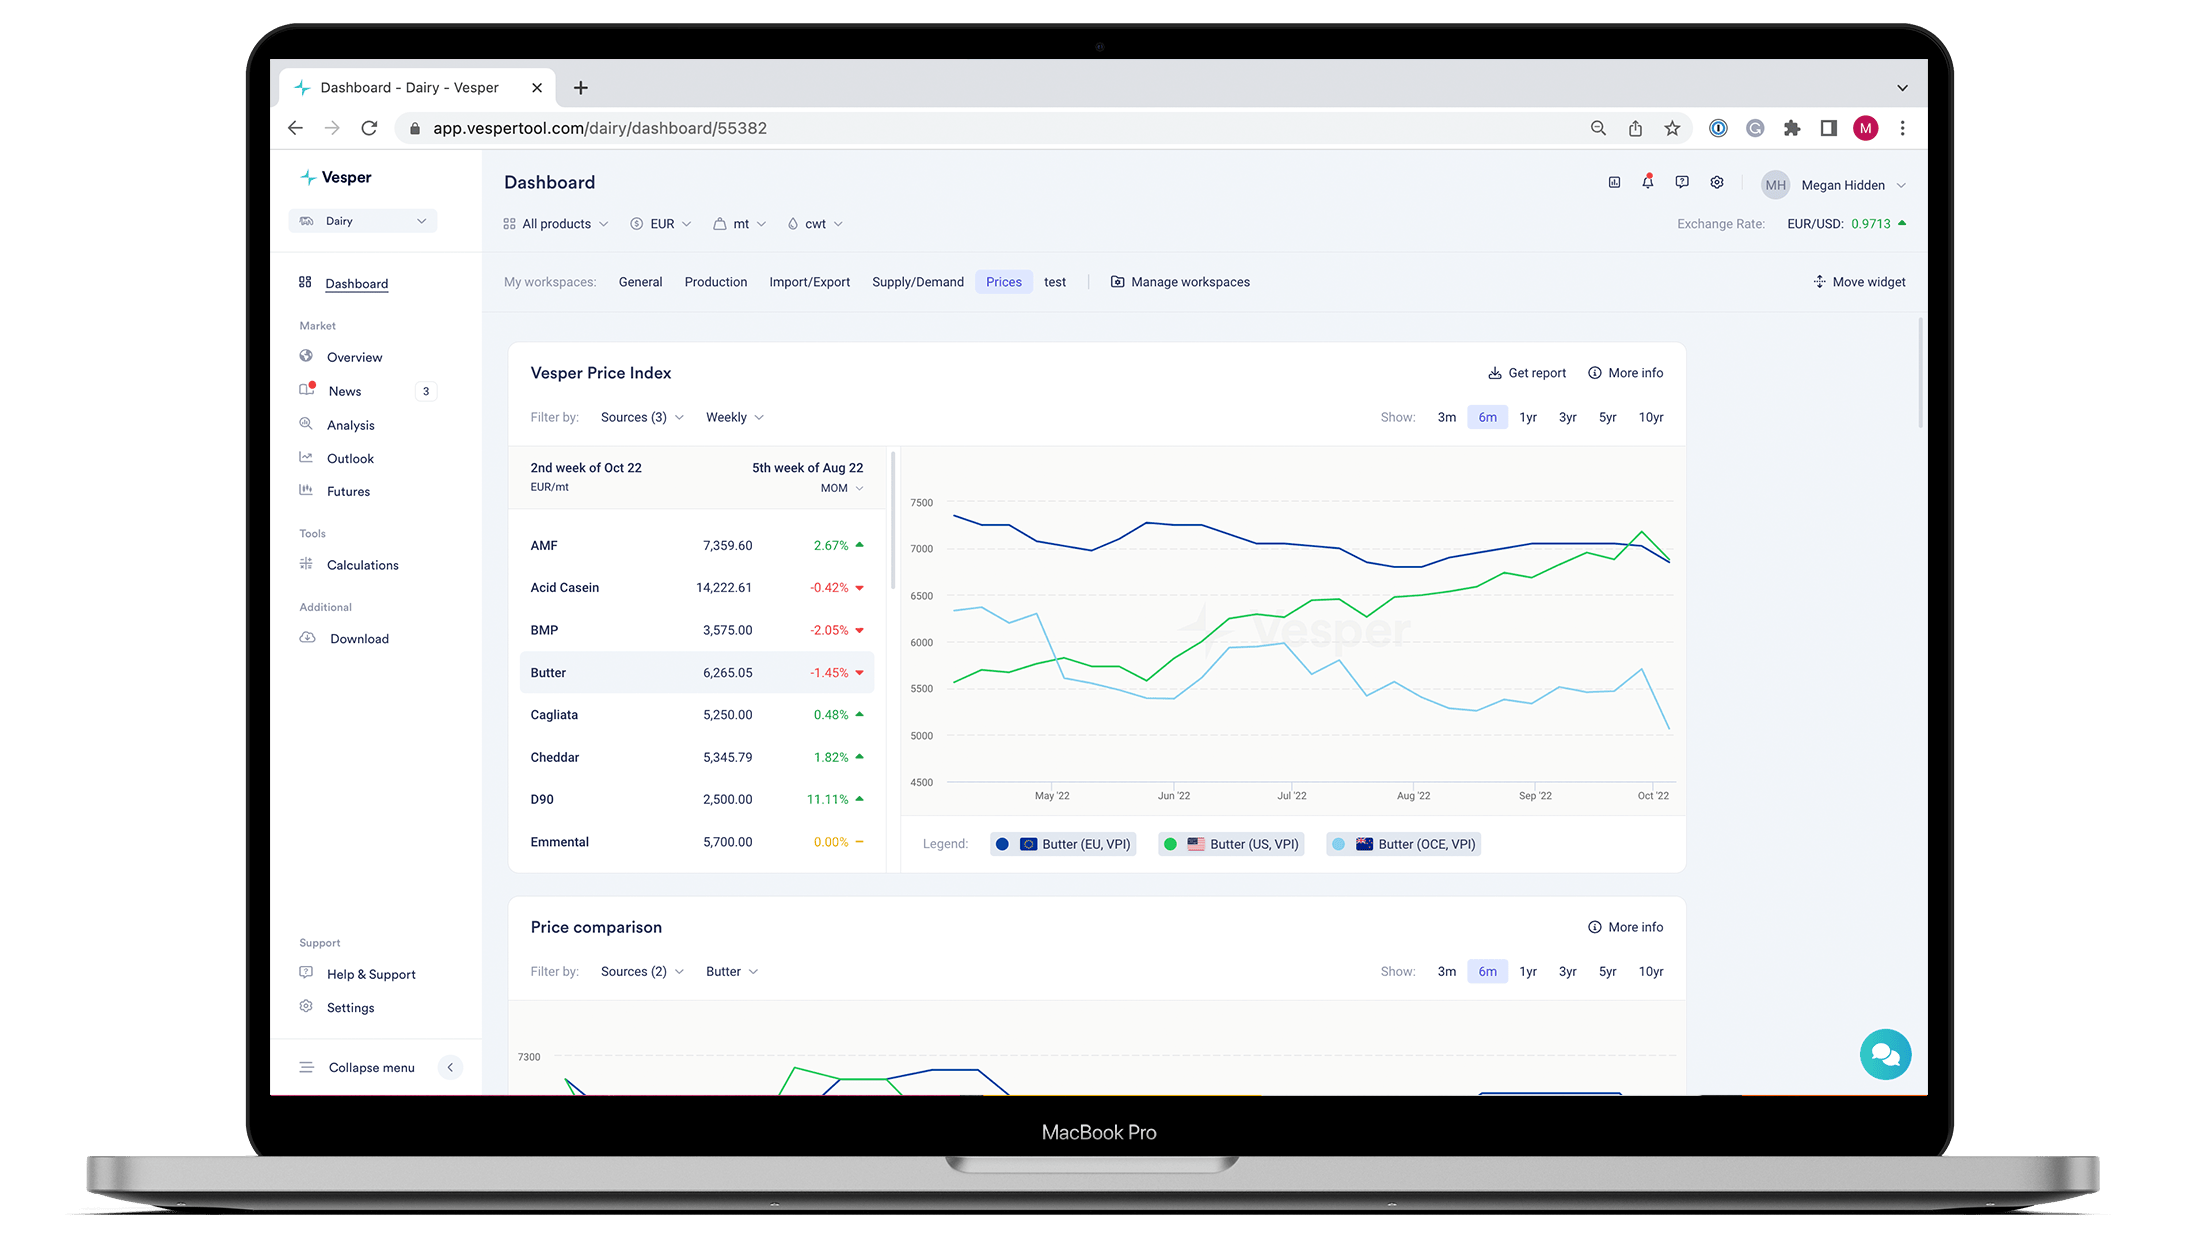The height and width of the screenshot is (1238, 2200).
Task: Expand the Sources (3) filter dropdown
Action: [x=641, y=417]
